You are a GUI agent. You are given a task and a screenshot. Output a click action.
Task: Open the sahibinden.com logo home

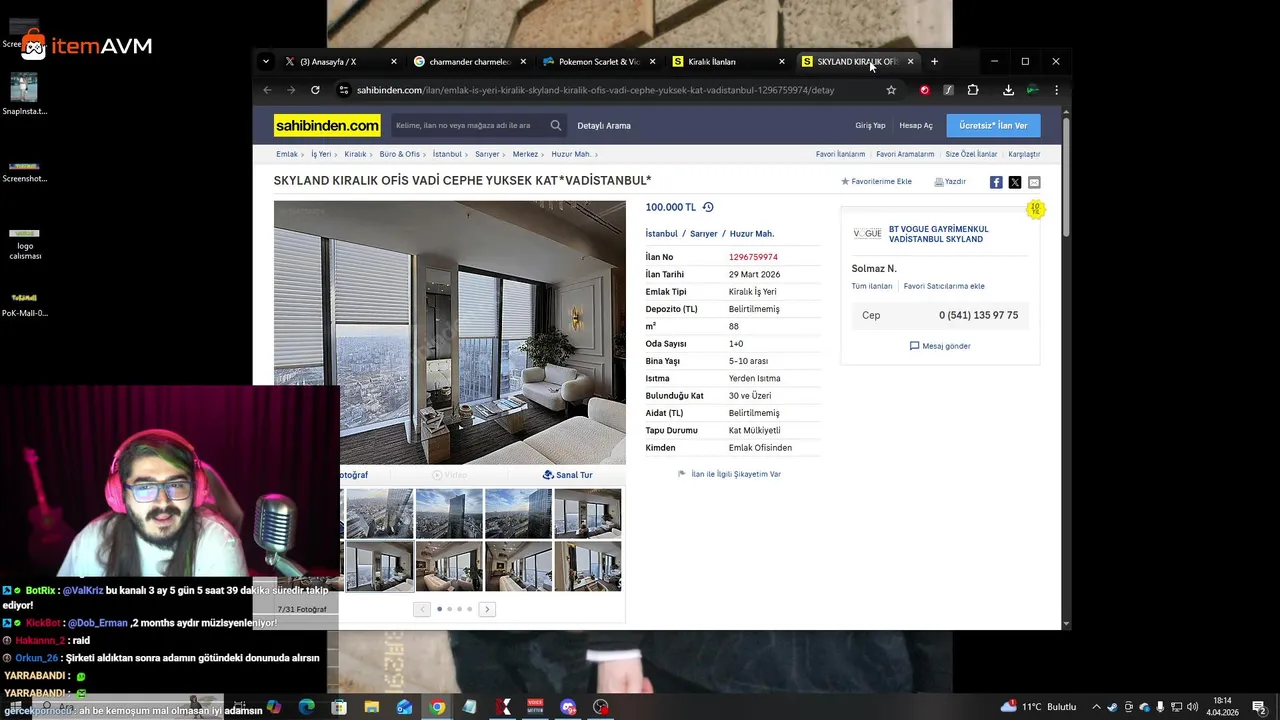[x=327, y=125]
